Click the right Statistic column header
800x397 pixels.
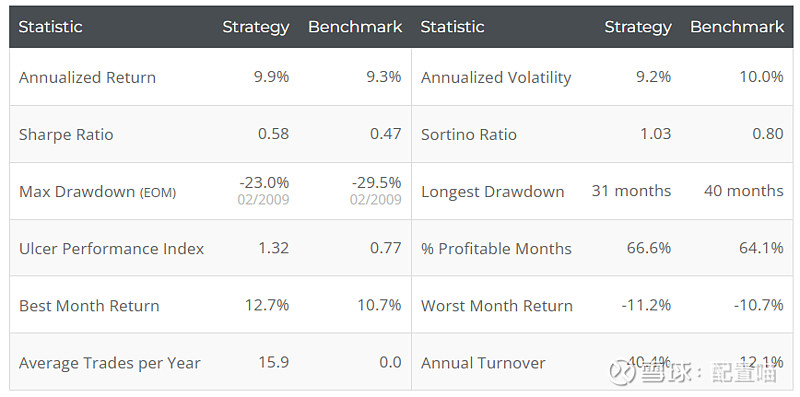453,27
